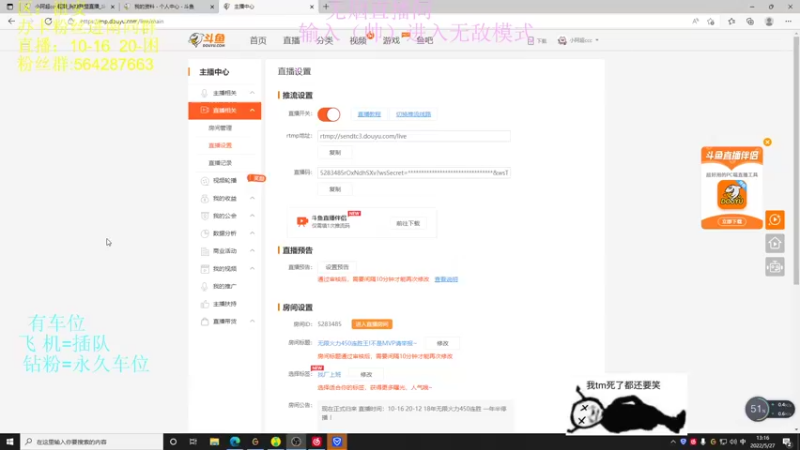Click 前往下载 for 斗鱼直播伴侣
The height and width of the screenshot is (450, 800).
pos(408,223)
